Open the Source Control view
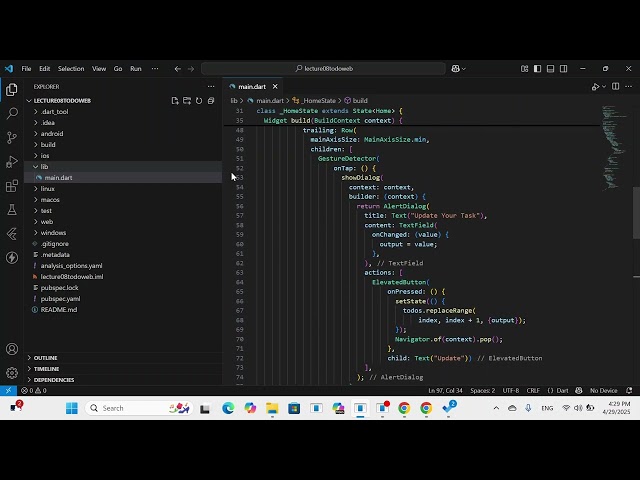This screenshot has height=480, width=640. coord(12,138)
